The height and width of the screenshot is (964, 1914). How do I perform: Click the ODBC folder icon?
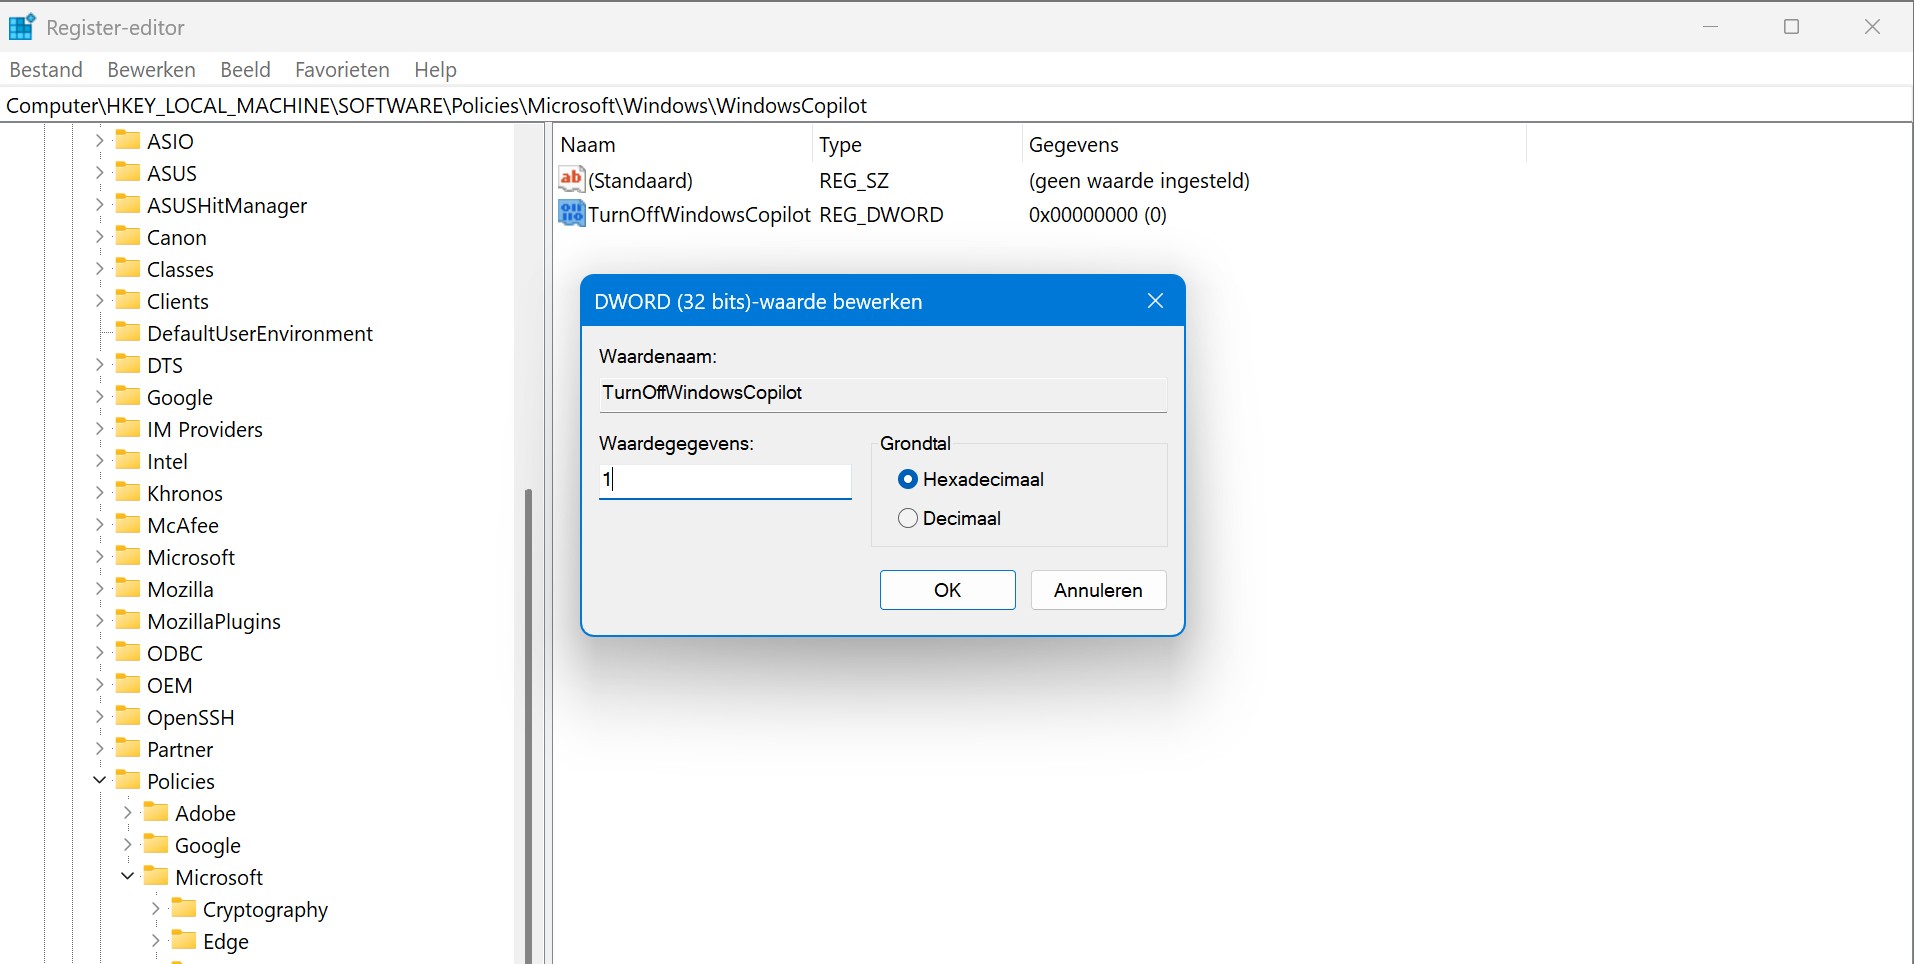128,652
